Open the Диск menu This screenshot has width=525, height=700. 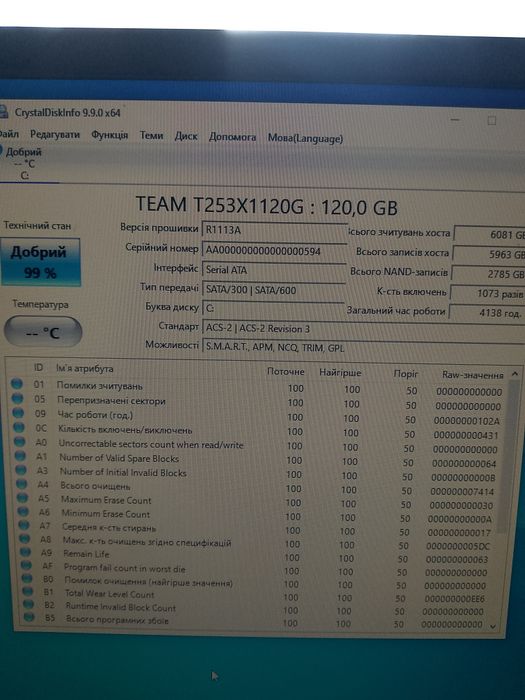point(186,136)
